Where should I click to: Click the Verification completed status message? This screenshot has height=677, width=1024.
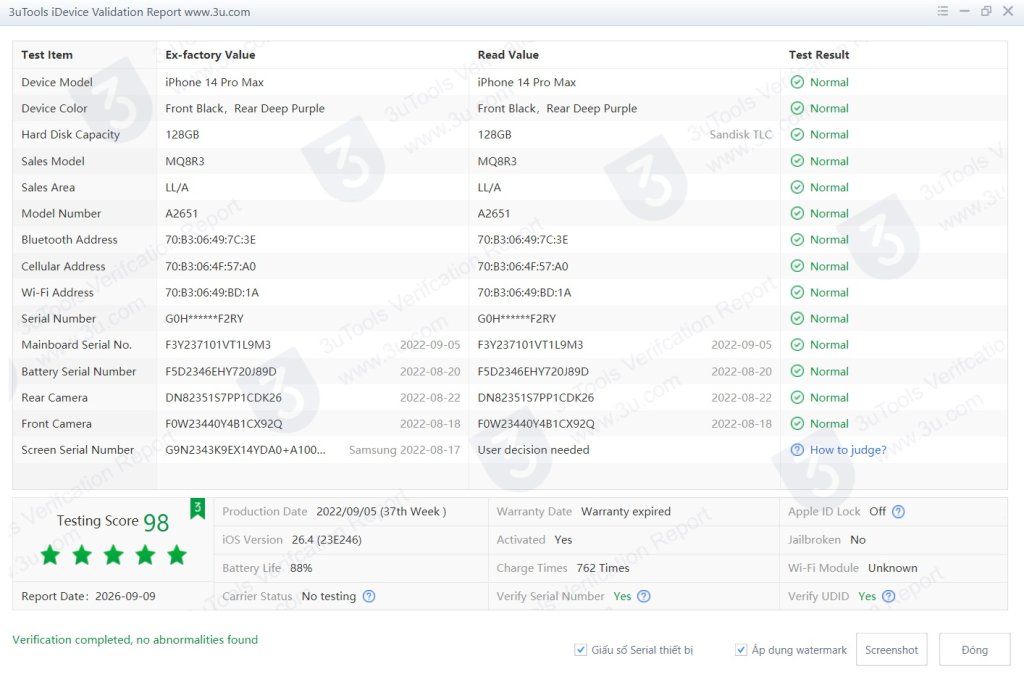(x=135, y=640)
